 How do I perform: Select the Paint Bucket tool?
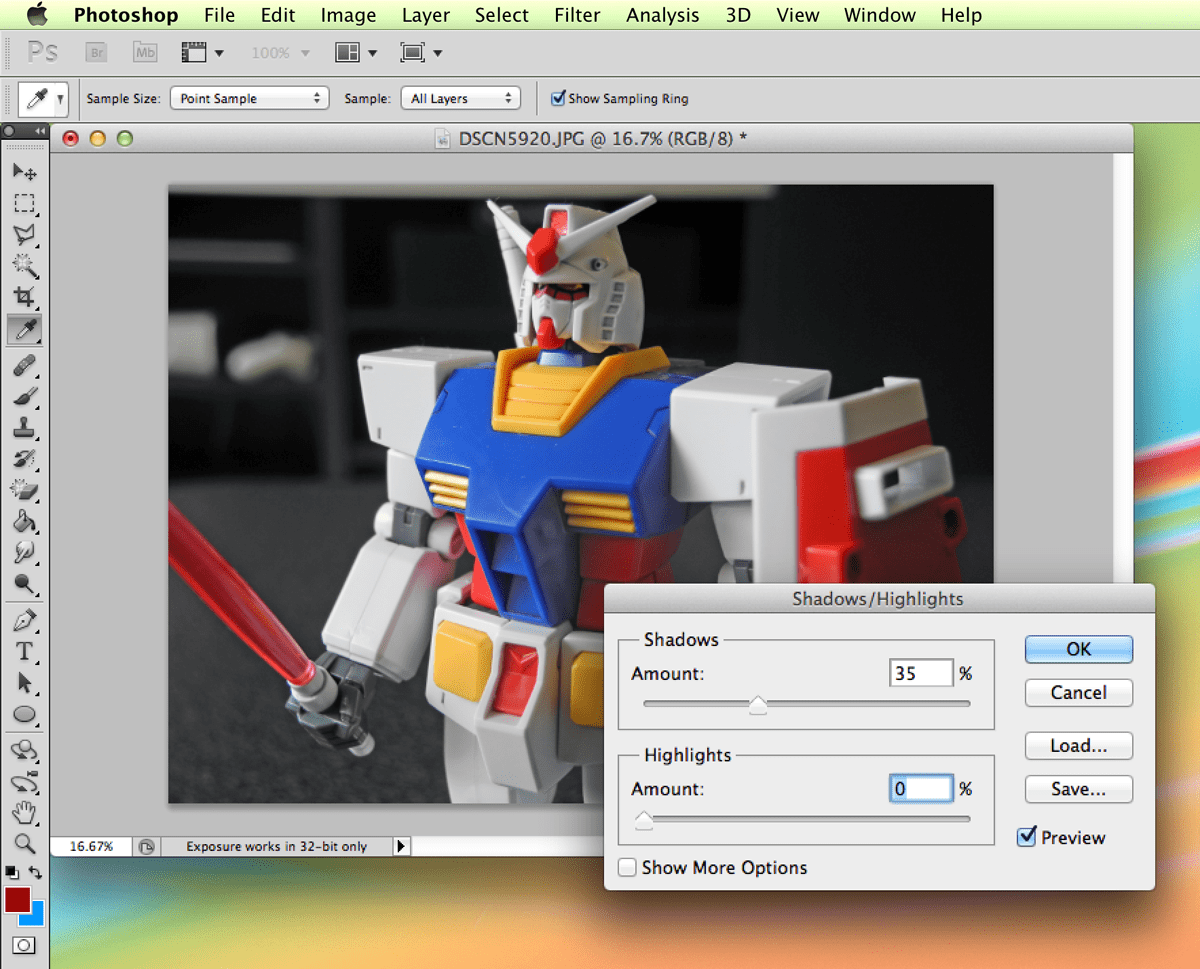pos(24,521)
